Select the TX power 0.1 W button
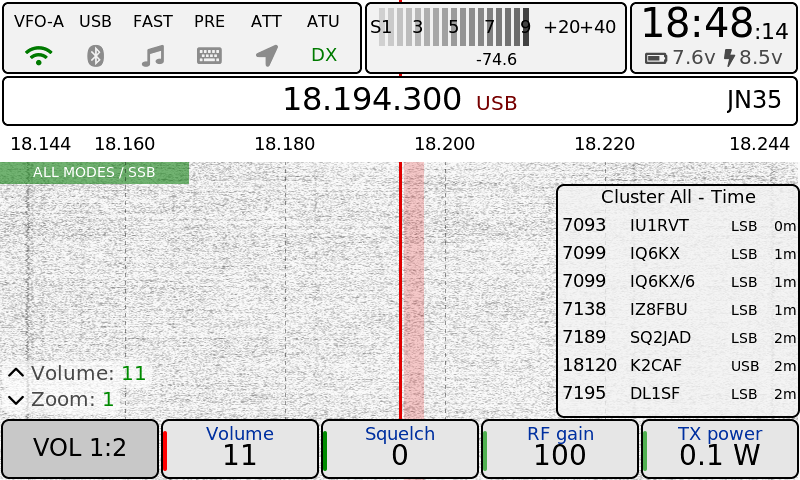The image size is (800, 480). (720, 449)
